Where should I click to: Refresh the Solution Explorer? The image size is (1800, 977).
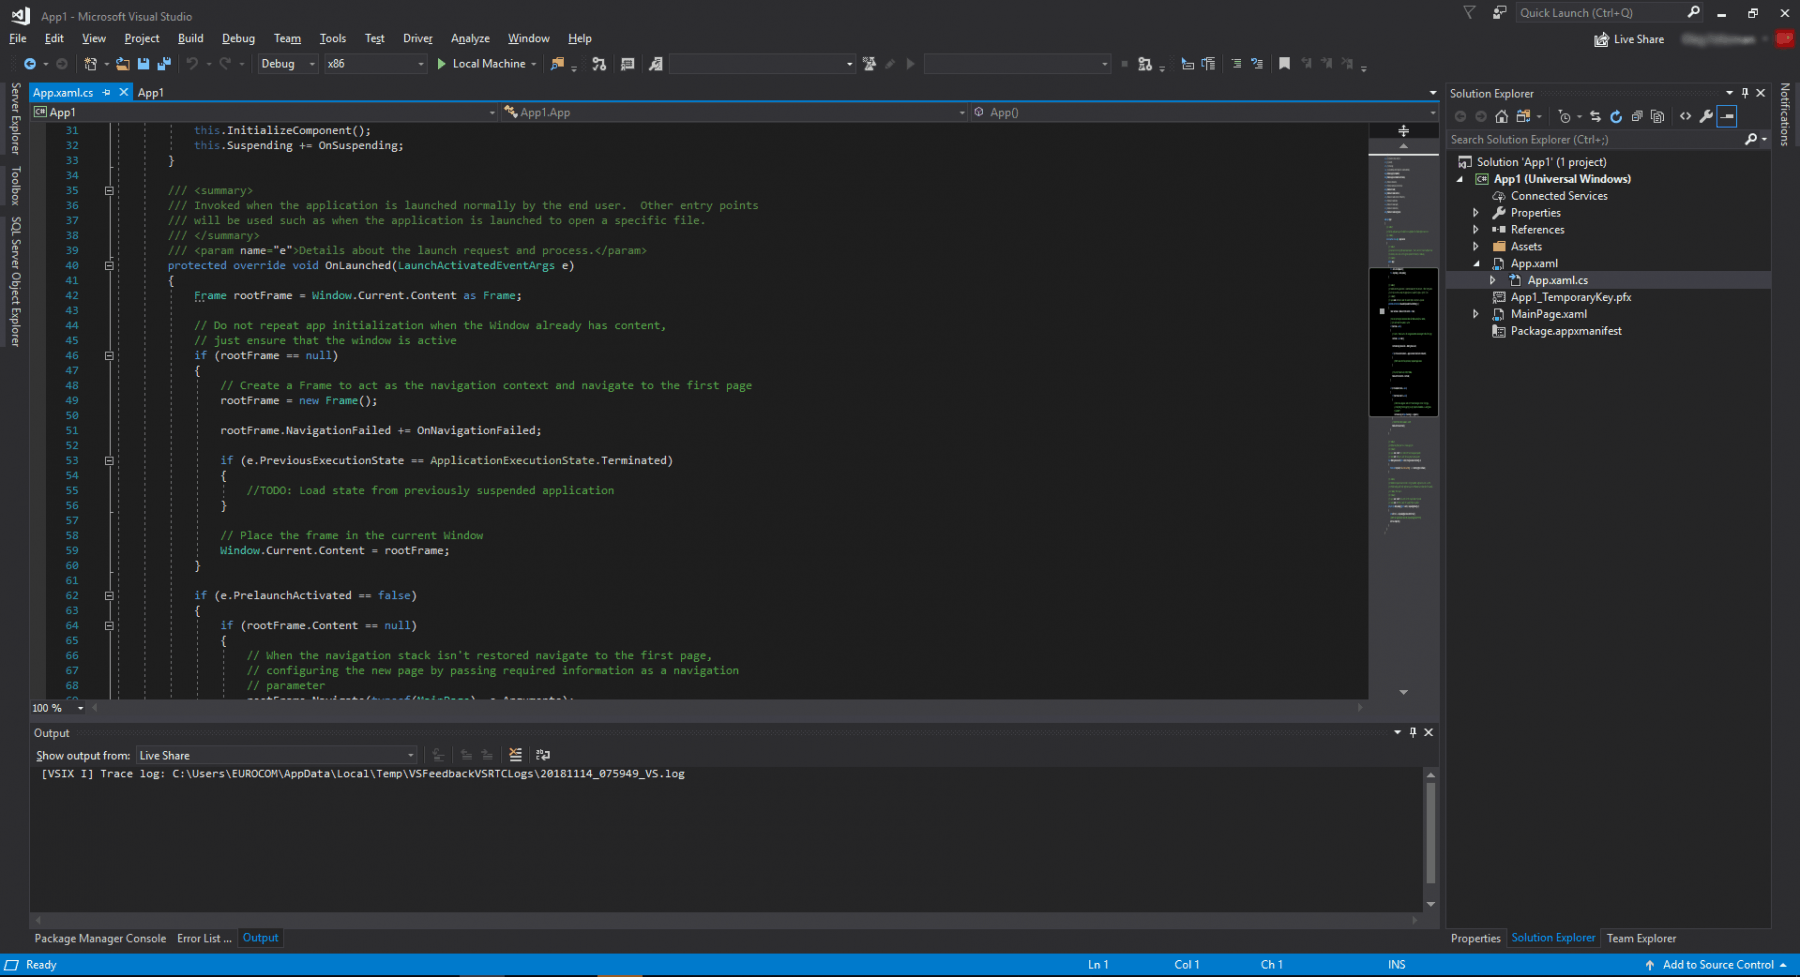click(x=1616, y=116)
